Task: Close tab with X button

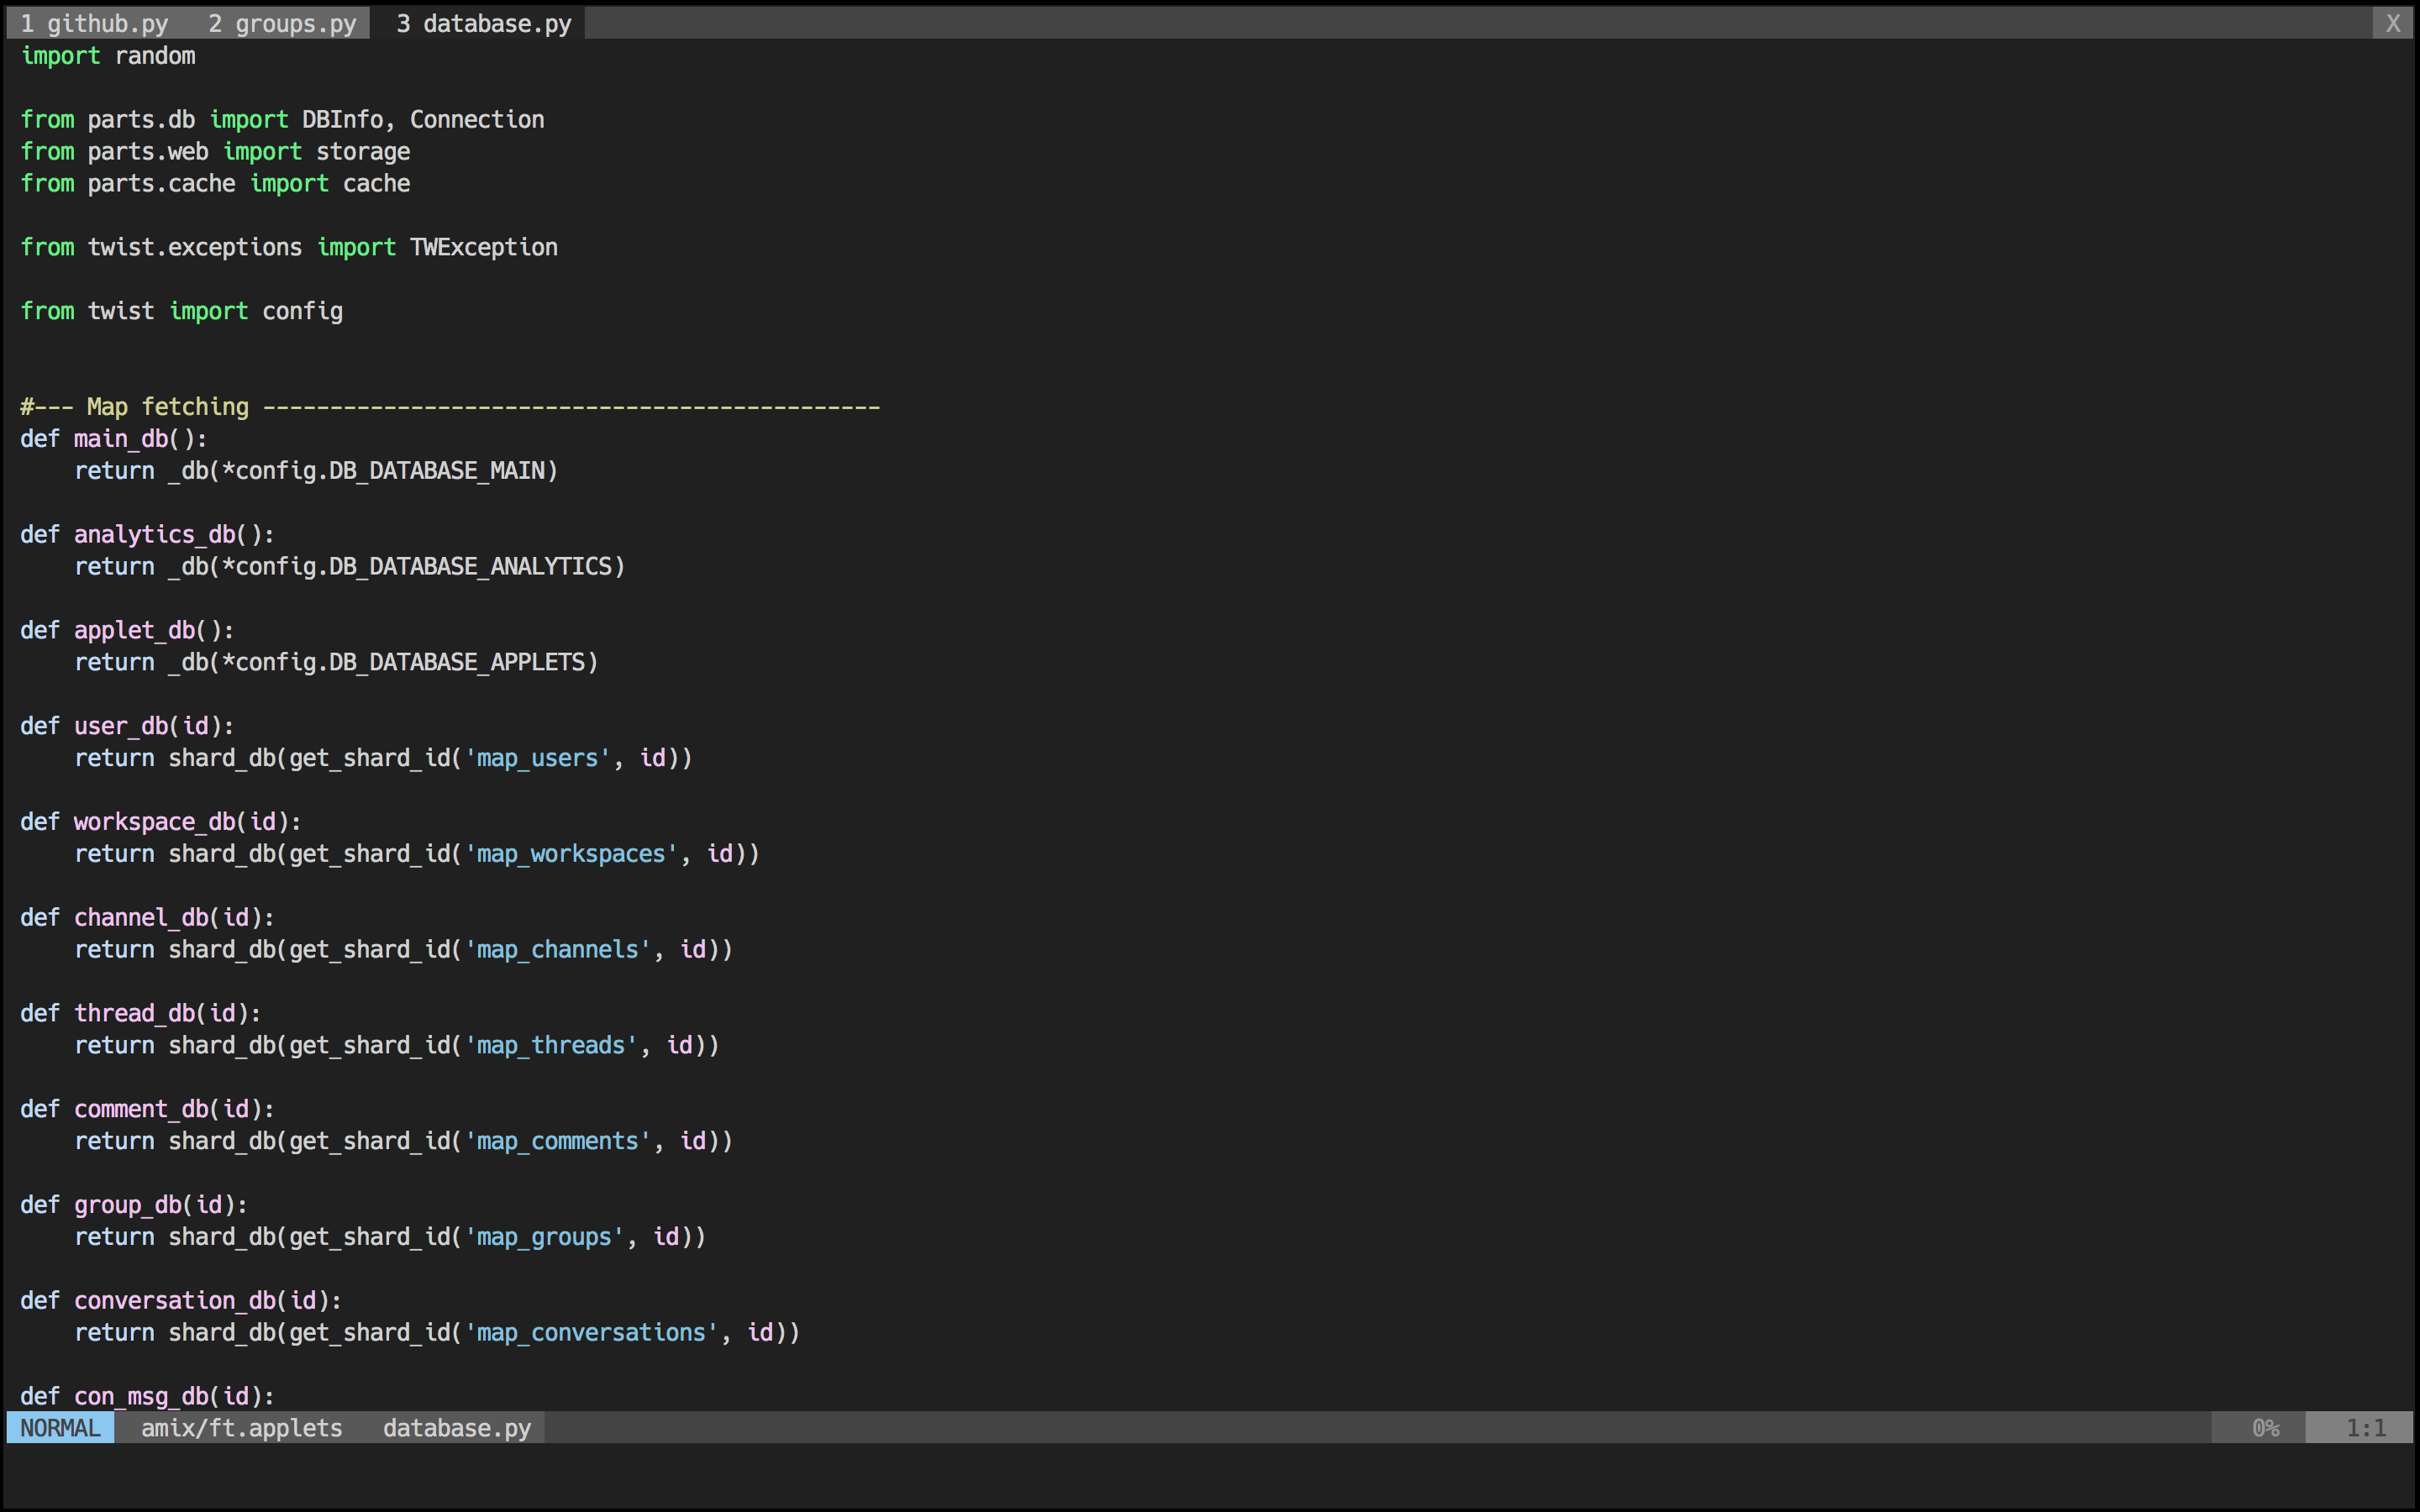Action: coord(2392,23)
